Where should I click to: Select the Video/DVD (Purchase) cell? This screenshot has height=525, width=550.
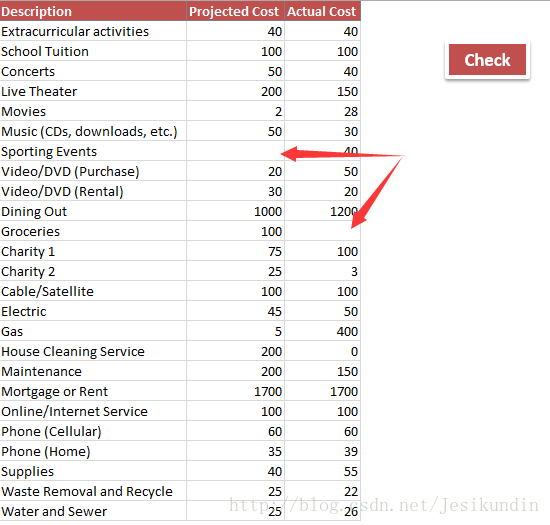93,171
